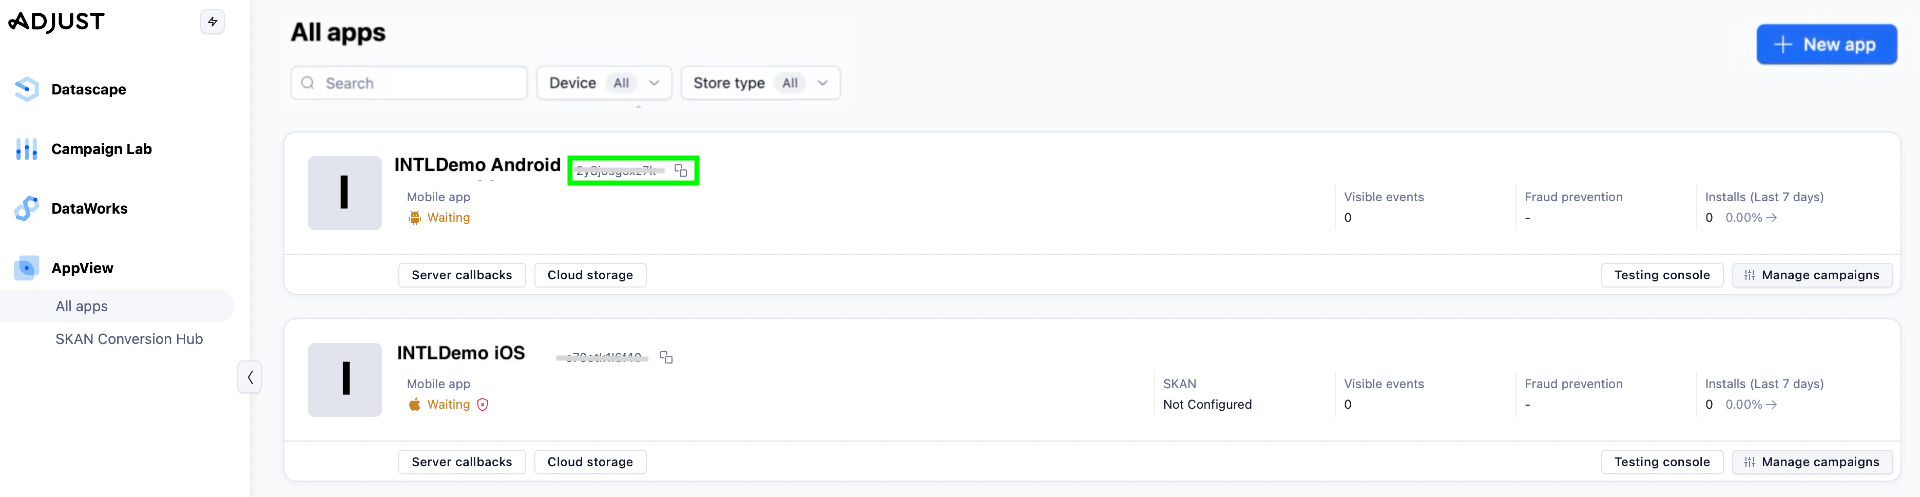Image resolution: width=1920 pixels, height=497 pixels.
Task: Open SKAN Conversion Hub
Action: pos(129,339)
